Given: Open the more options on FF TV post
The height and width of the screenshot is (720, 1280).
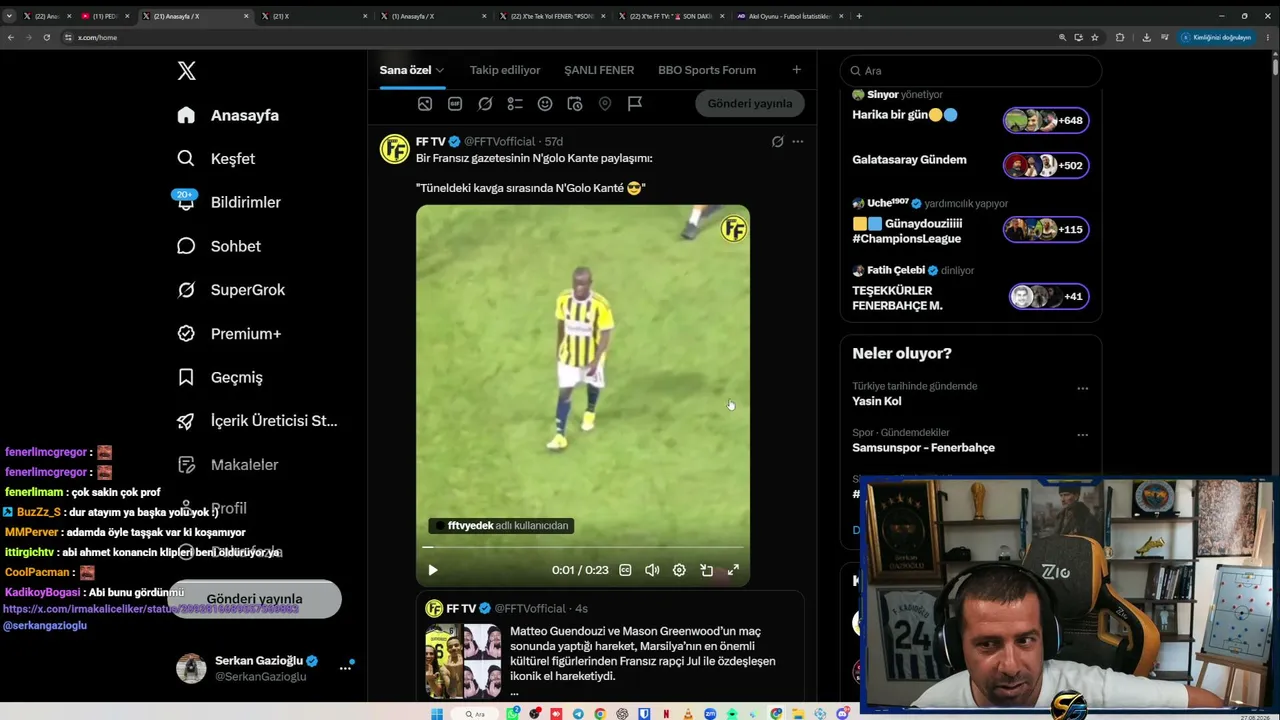Looking at the screenshot, I should point(798,142).
